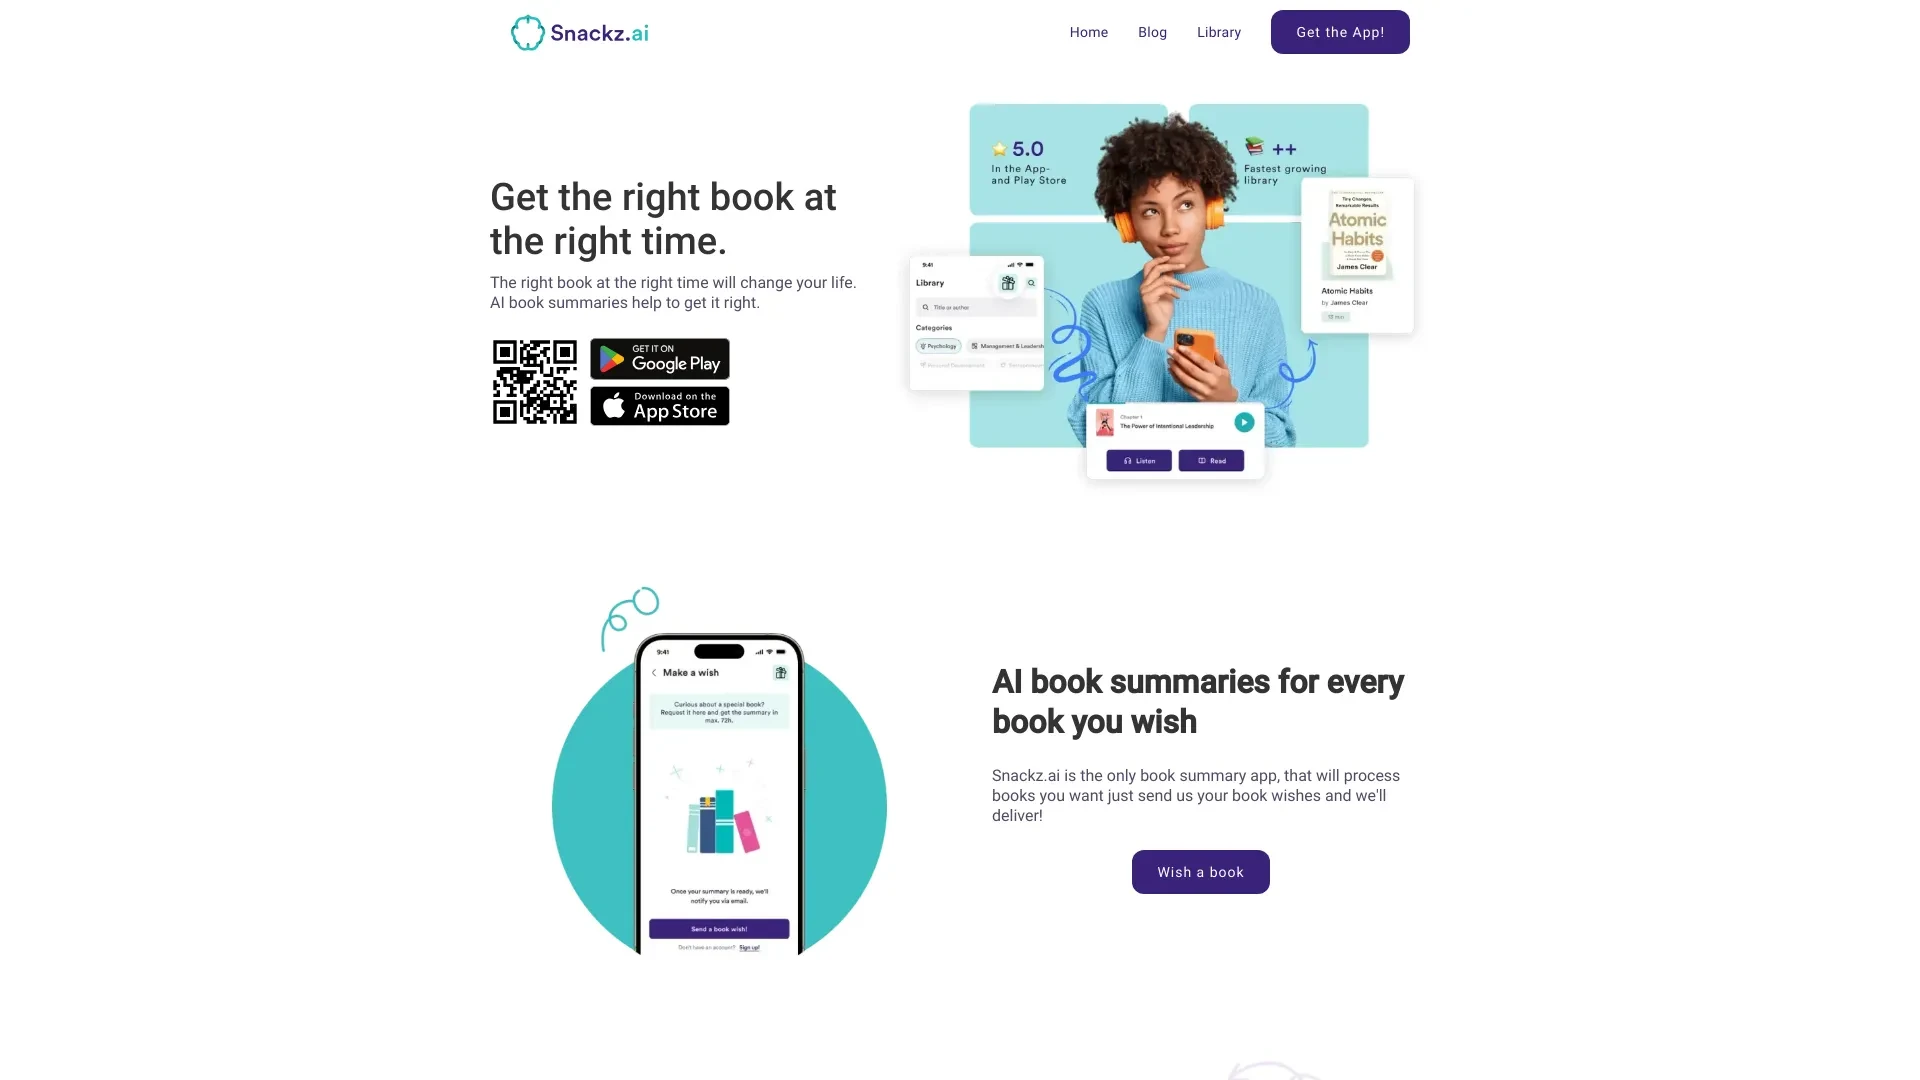Image resolution: width=1920 pixels, height=1080 pixels.
Task: Click the Wish a book button
Action: click(1200, 872)
